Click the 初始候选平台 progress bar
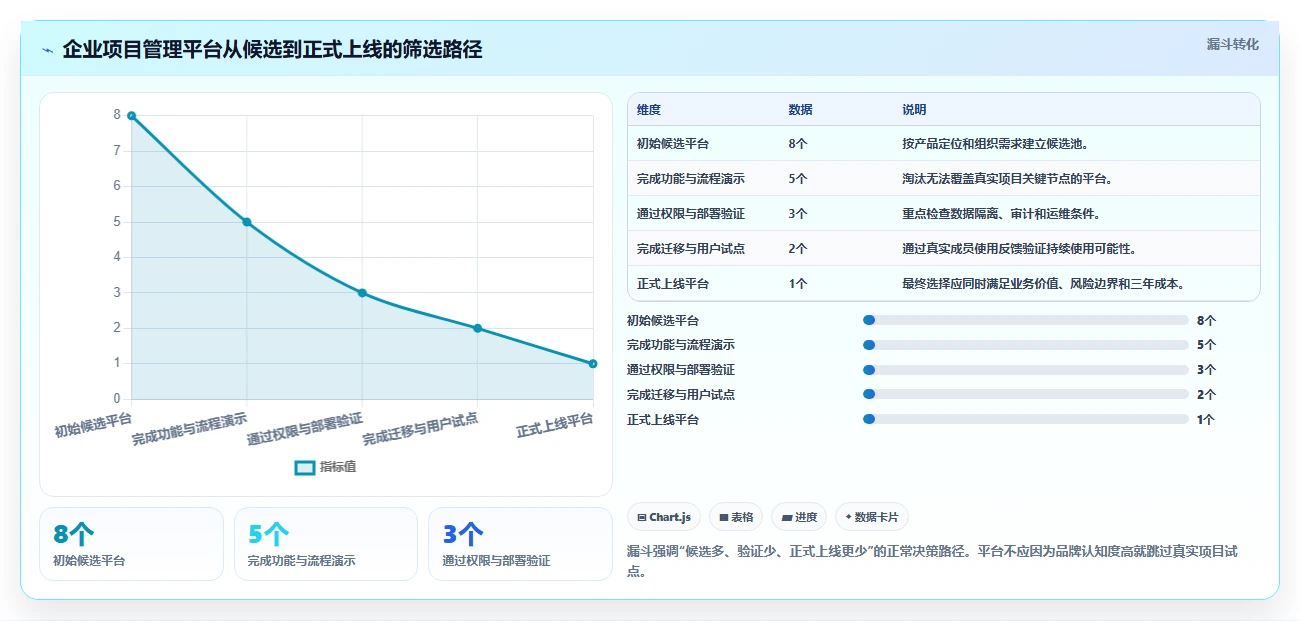Image resolution: width=1300 pixels, height=621 pixels. tap(1025, 320)
